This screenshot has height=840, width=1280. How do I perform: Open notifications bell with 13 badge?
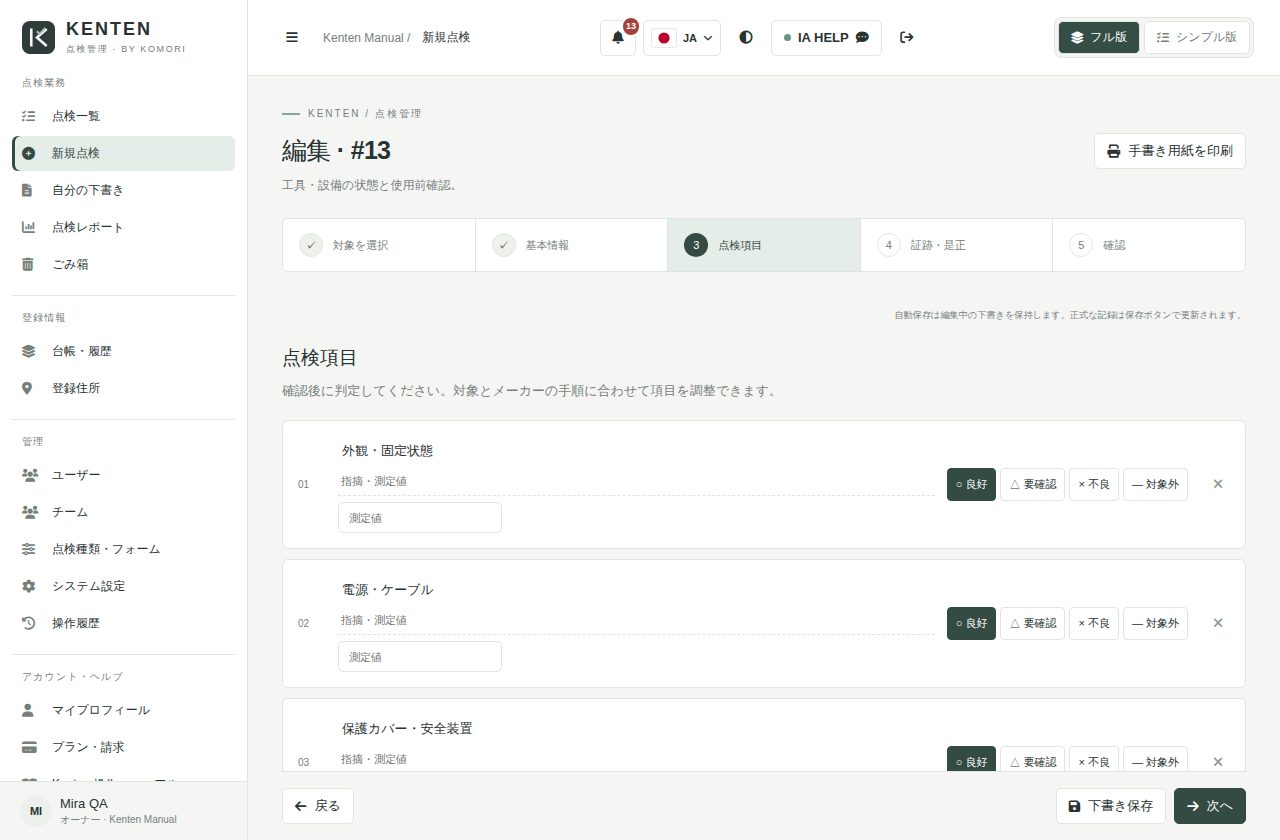point(618,38)
